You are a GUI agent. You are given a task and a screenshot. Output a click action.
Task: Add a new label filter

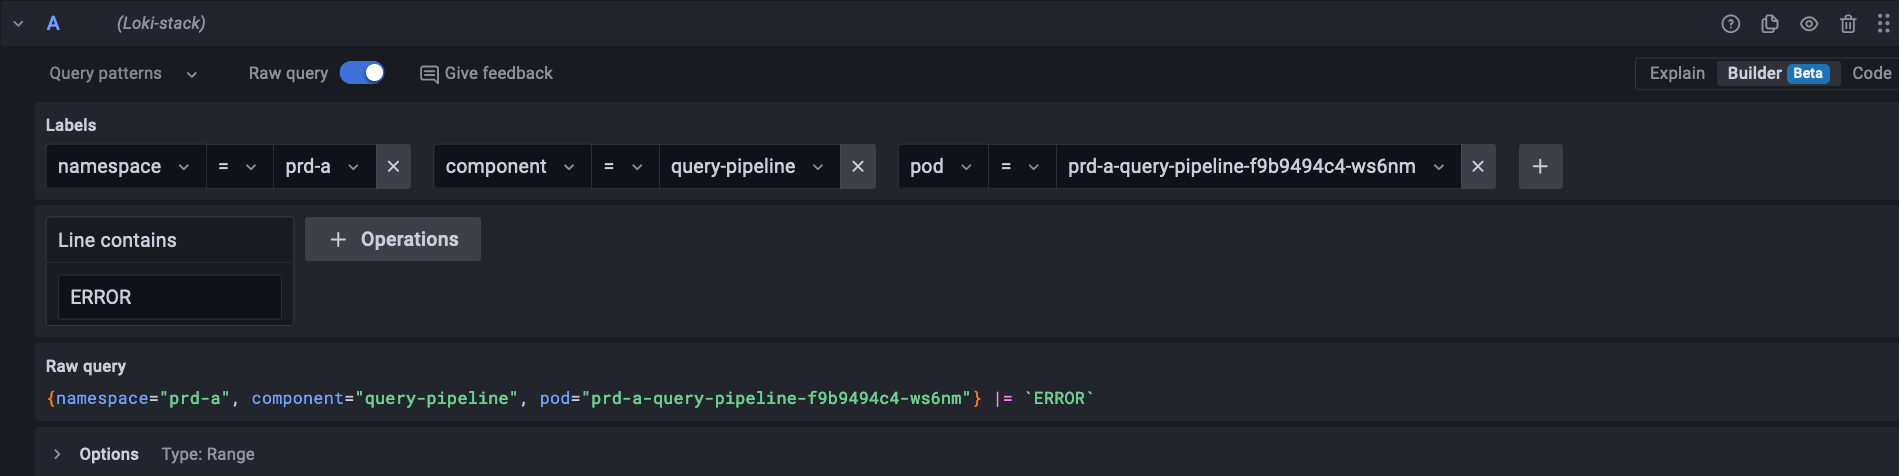tap(1540, 167)
